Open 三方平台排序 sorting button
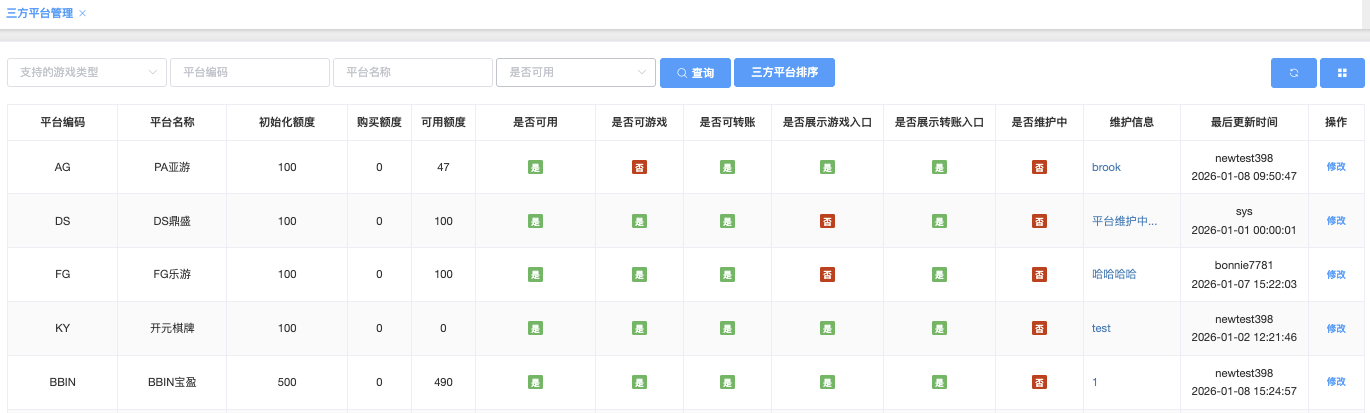The image size is (1370, 413). pos(784,73)
